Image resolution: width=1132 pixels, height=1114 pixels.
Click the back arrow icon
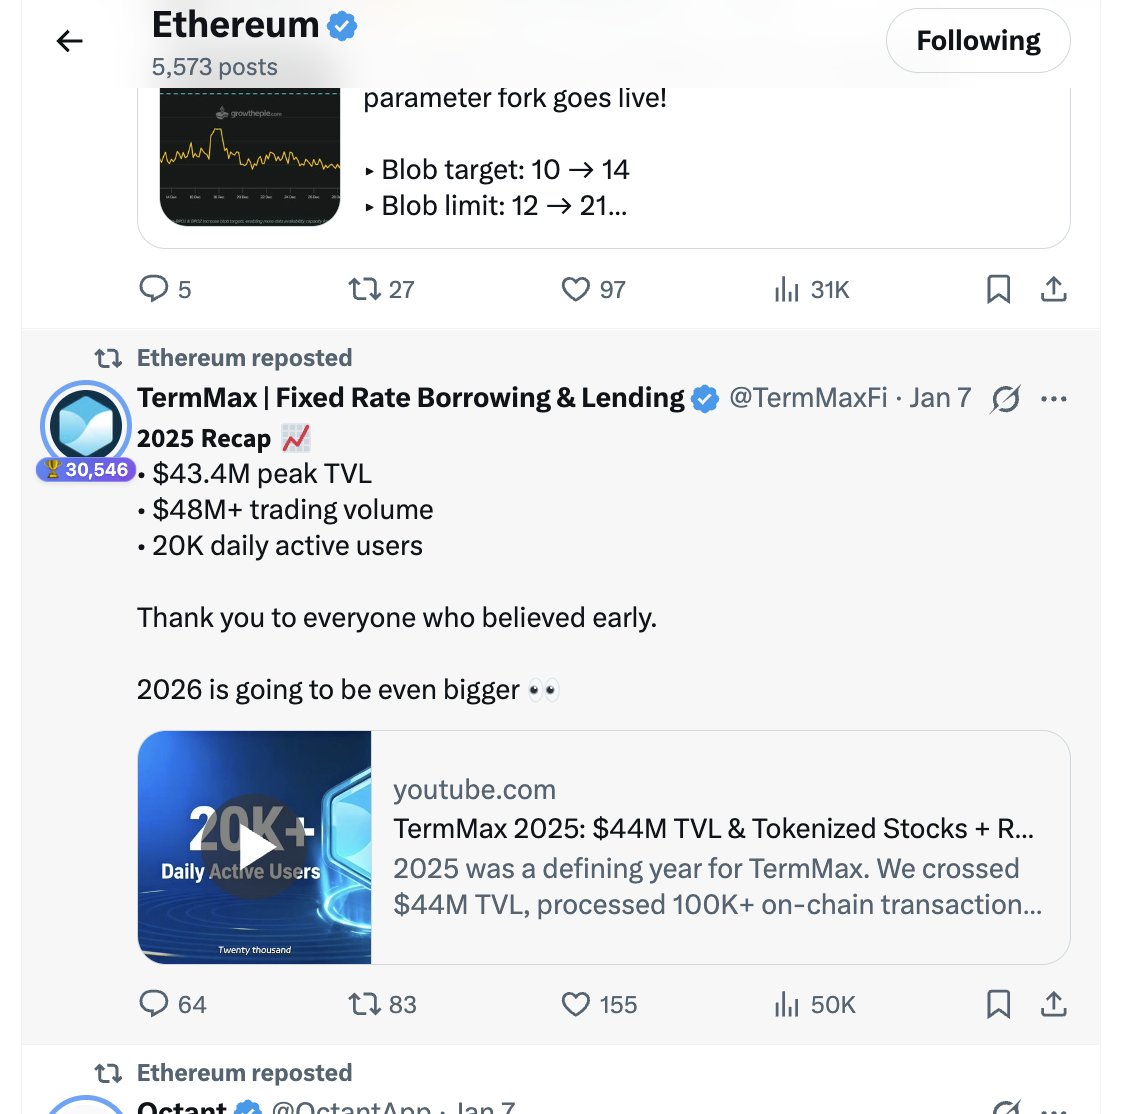[x=69, y=41]
